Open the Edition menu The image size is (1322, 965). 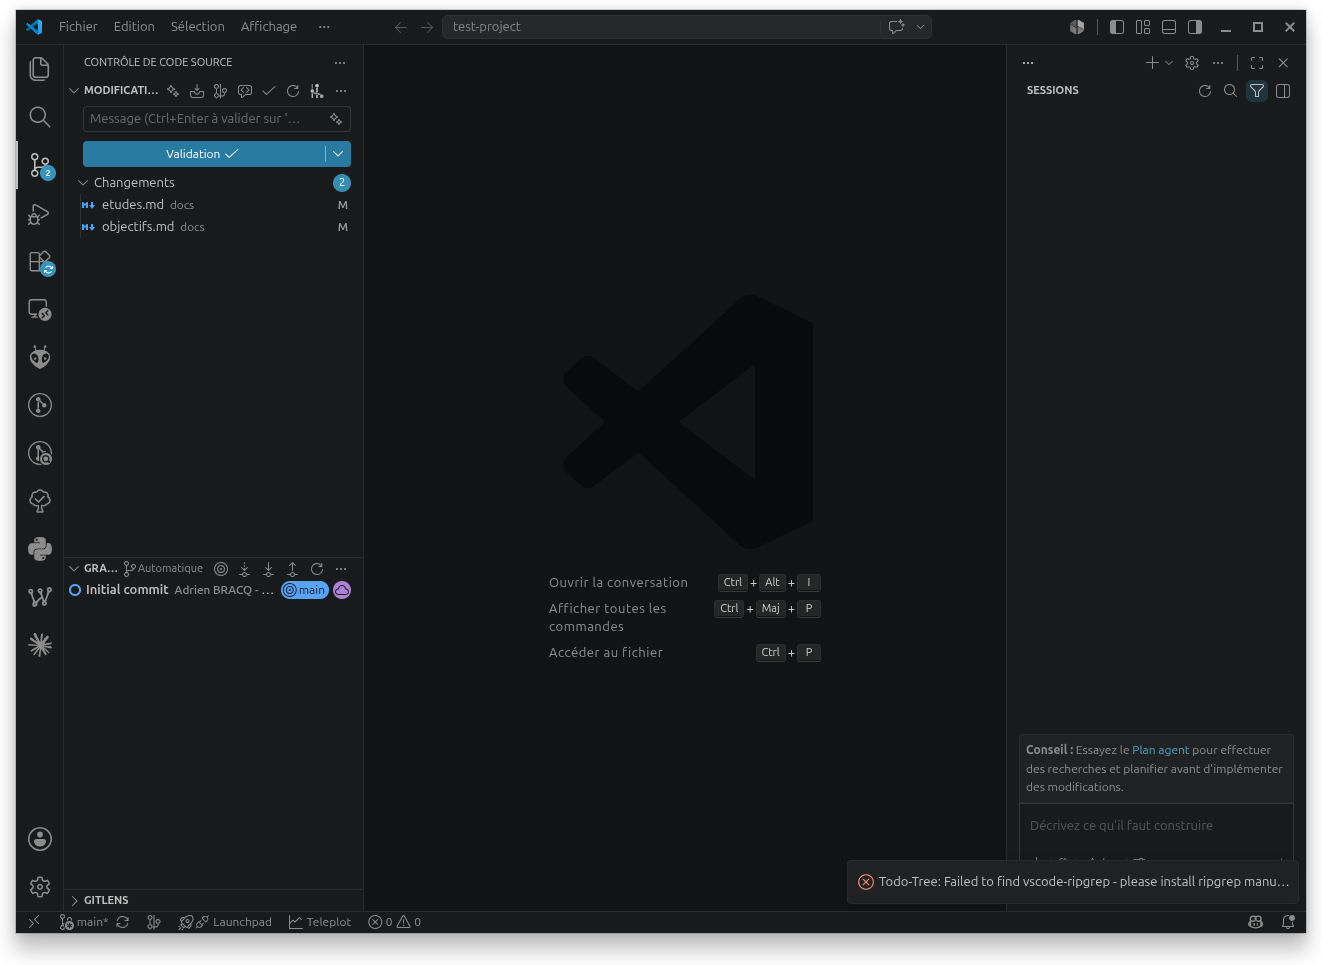134,27
